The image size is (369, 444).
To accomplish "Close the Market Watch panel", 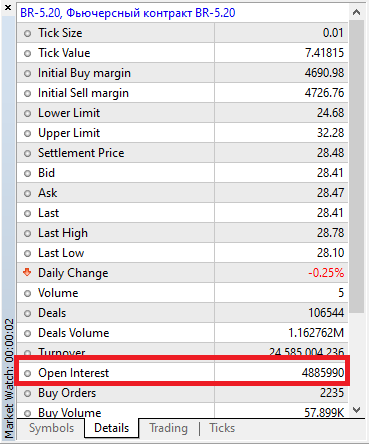I will [x=8, y=7].
